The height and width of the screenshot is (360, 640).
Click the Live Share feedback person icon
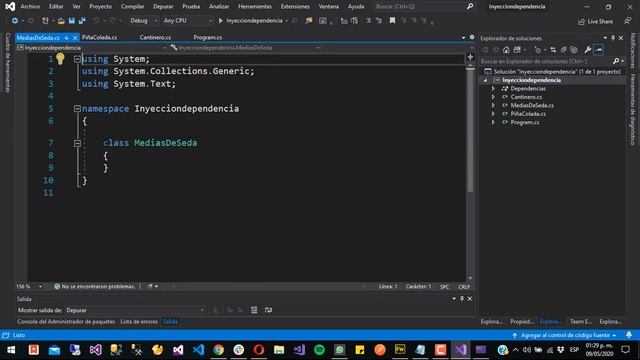click(628, 21)
